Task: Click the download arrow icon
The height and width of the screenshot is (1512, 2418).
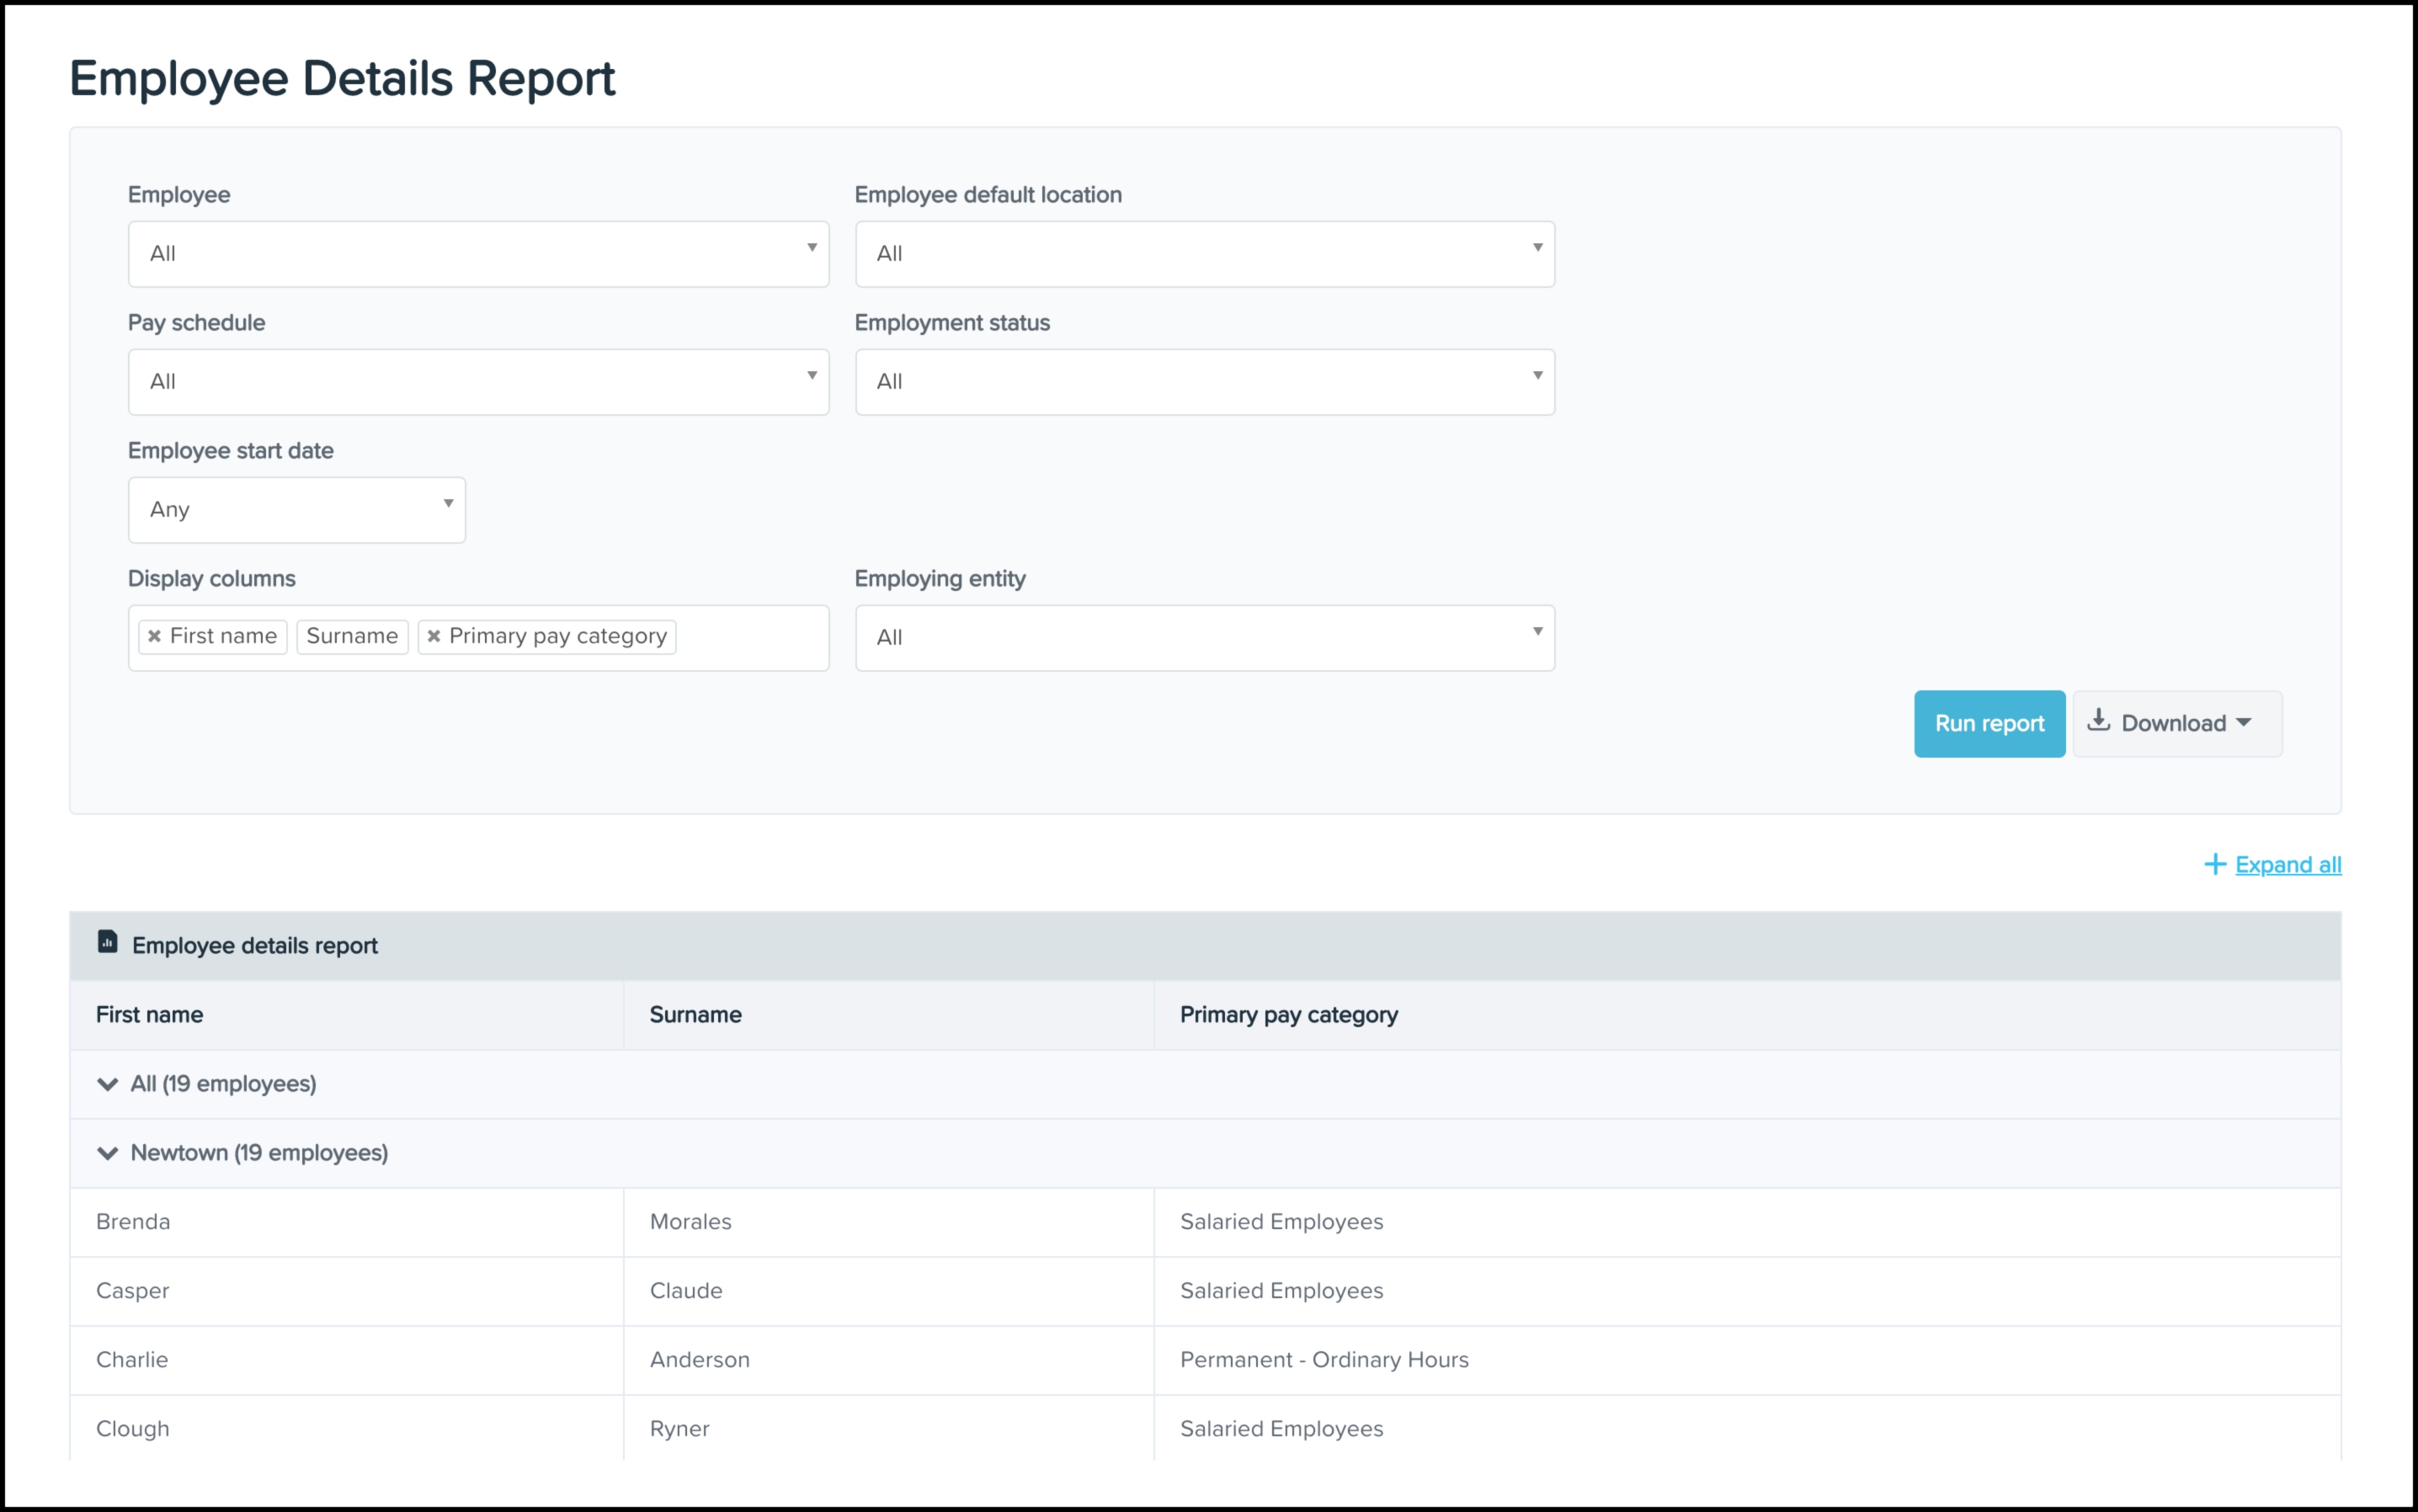Action: [x=2098, y=721]
